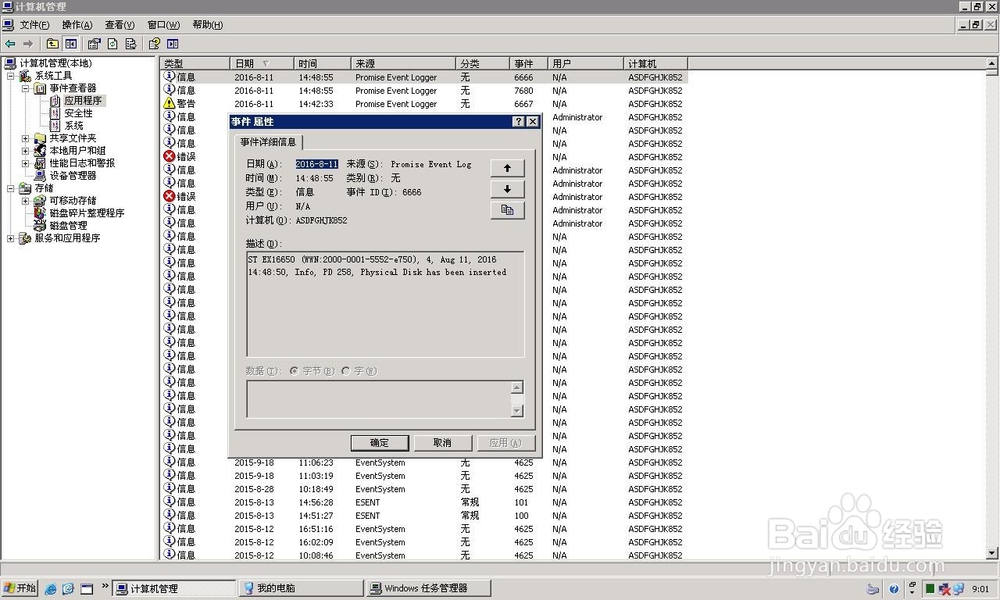Open the Help toolbar icon
1000x600 pixels.
[x=154, y=44]
